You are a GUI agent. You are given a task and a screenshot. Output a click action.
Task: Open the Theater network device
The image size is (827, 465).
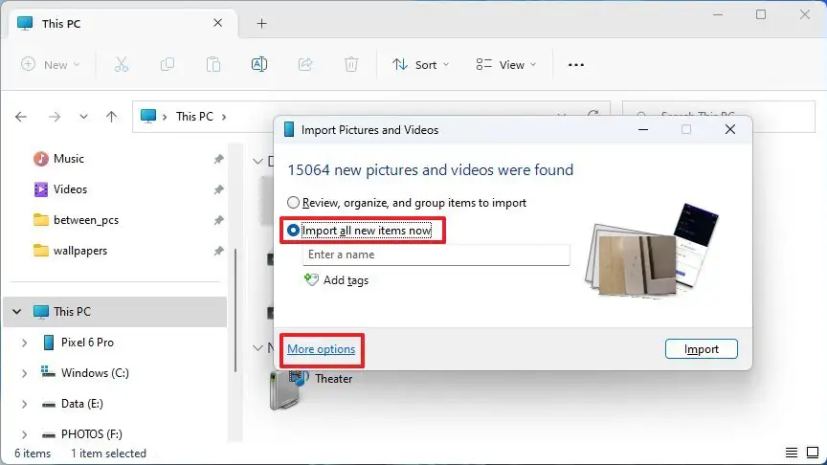(311, 389)
